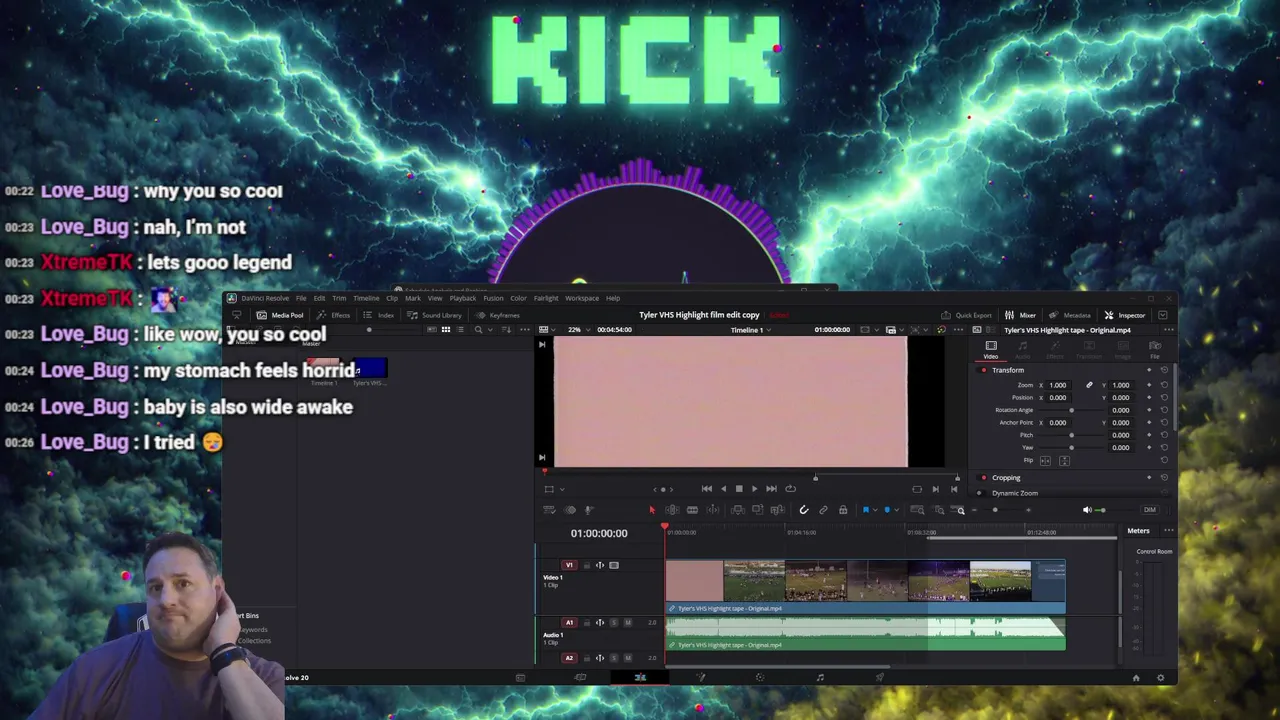Toggle the Inspector panel
This screenshot has height=720, width=1280.
point(1126,315)
